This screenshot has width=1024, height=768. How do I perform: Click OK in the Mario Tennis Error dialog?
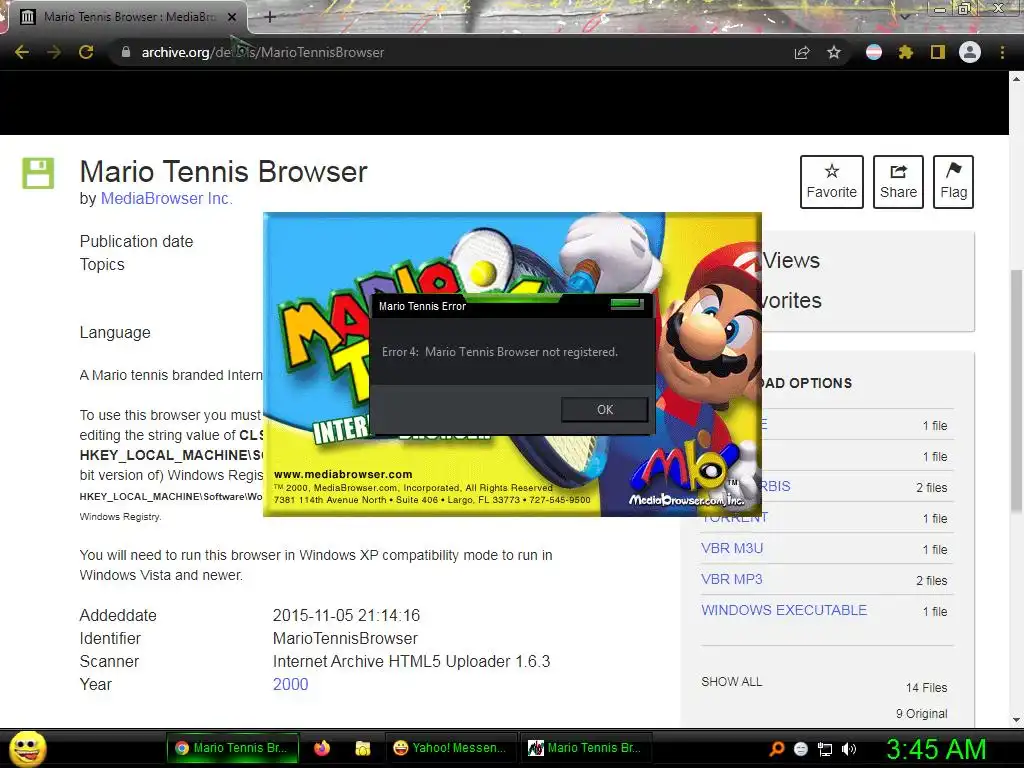(x=605, y=409)
